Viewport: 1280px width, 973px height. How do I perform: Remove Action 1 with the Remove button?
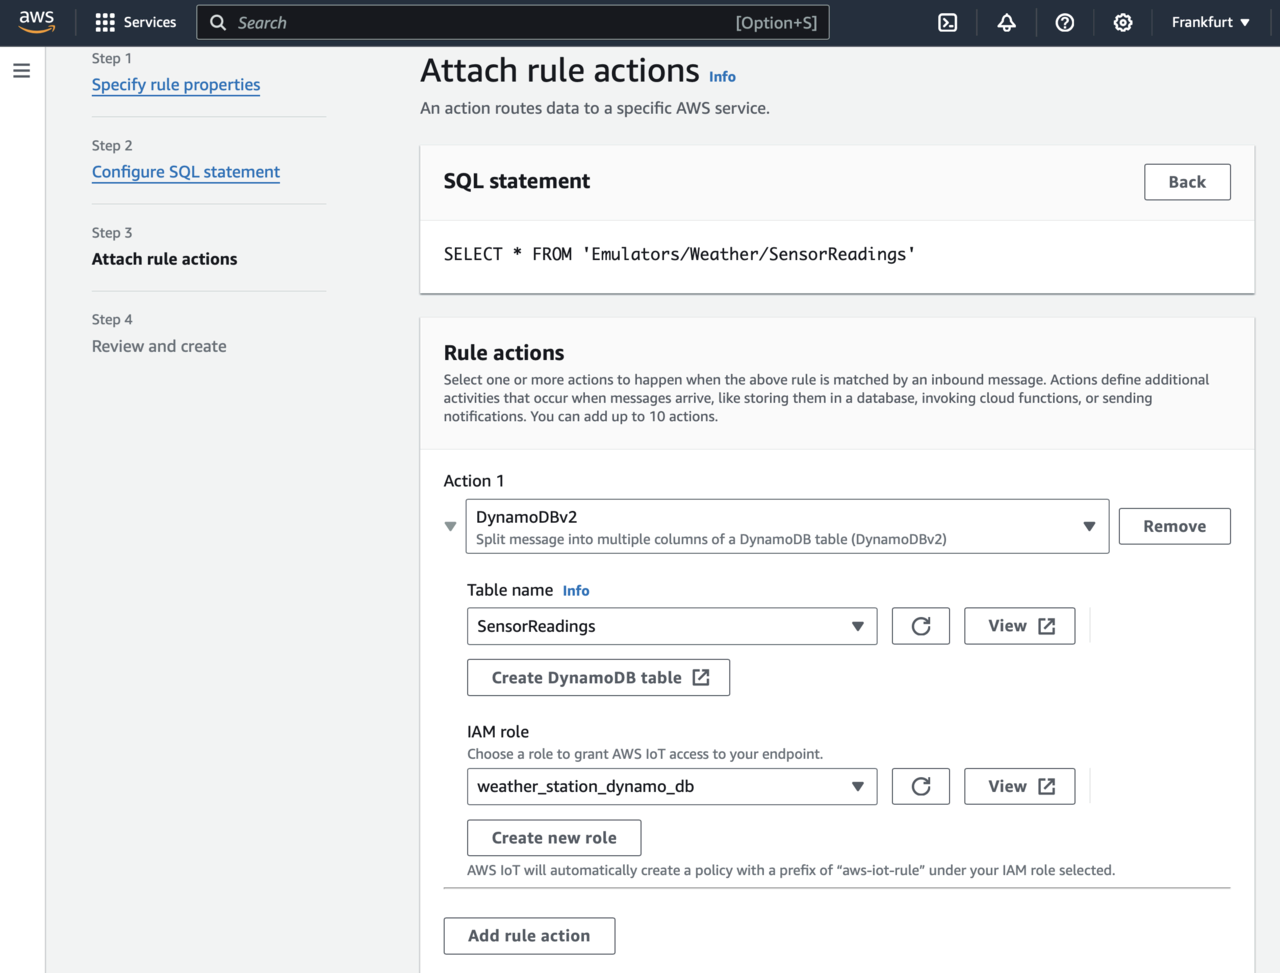1174,526
